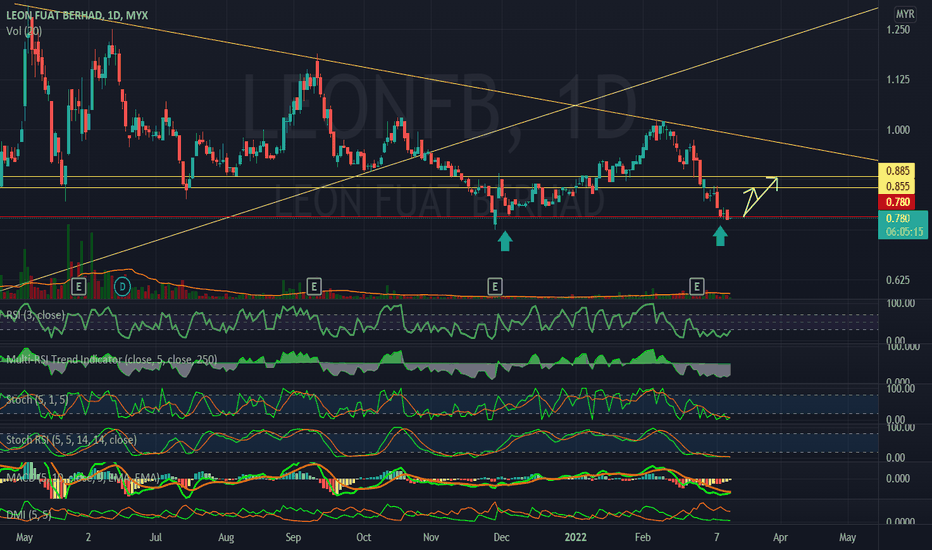Open the earnings 'E' marker just before Dec
Viewport: 932px width, 550px height.
[495, 287]
